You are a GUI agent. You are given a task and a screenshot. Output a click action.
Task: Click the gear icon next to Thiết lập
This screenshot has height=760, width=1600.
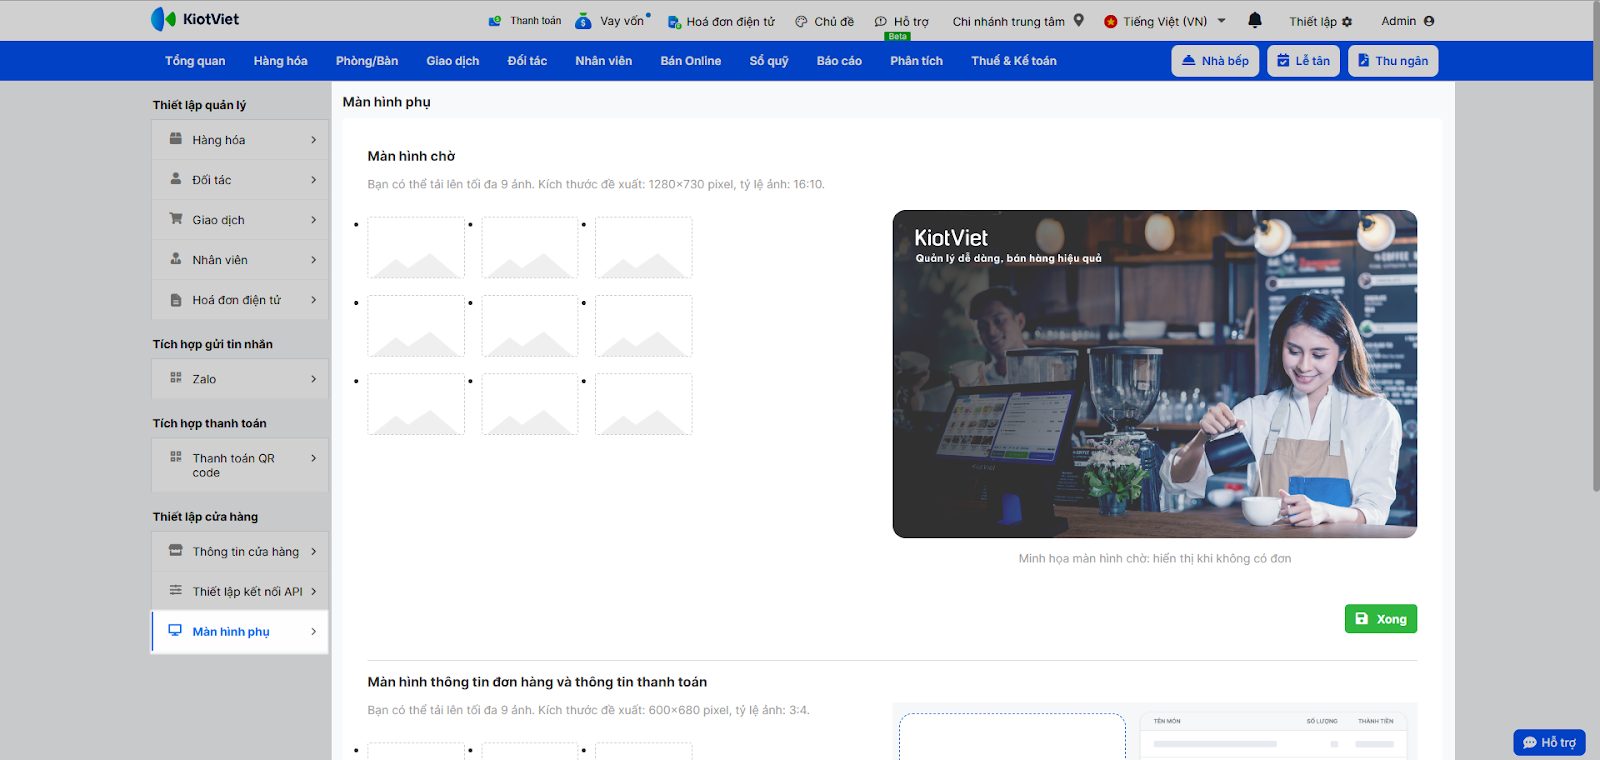(x=1347, y=22)
